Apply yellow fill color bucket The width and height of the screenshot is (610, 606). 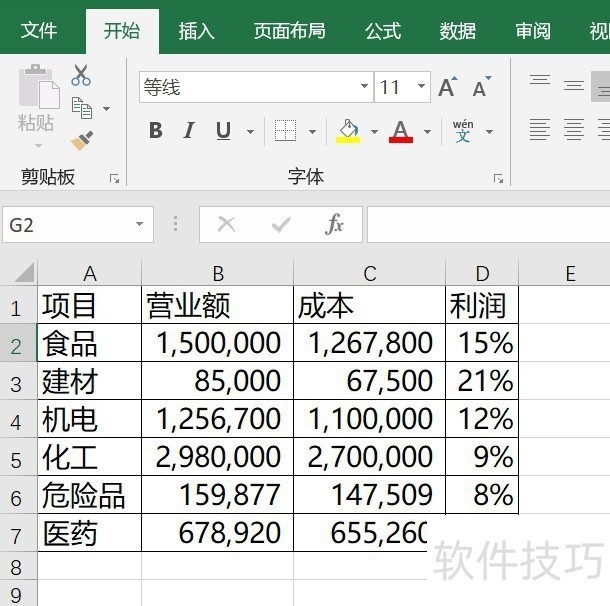[348, 131]
